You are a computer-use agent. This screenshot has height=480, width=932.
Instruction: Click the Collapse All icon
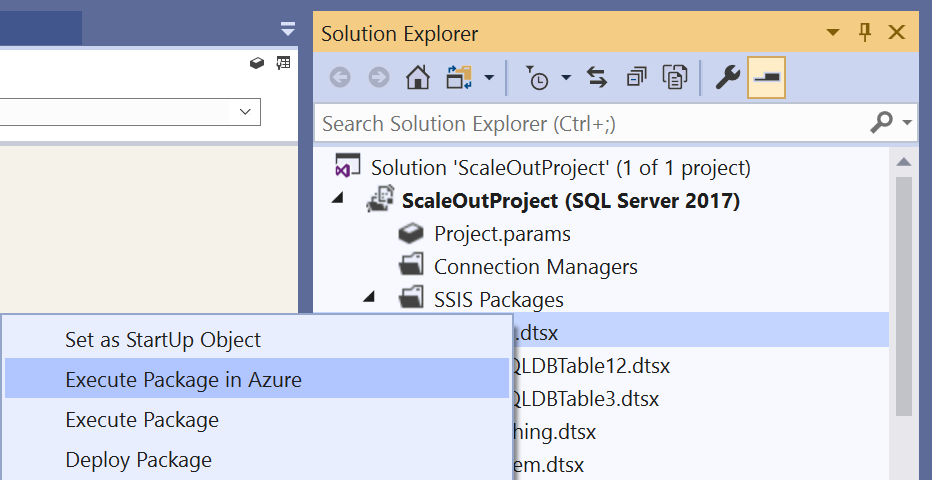(636, 77)
